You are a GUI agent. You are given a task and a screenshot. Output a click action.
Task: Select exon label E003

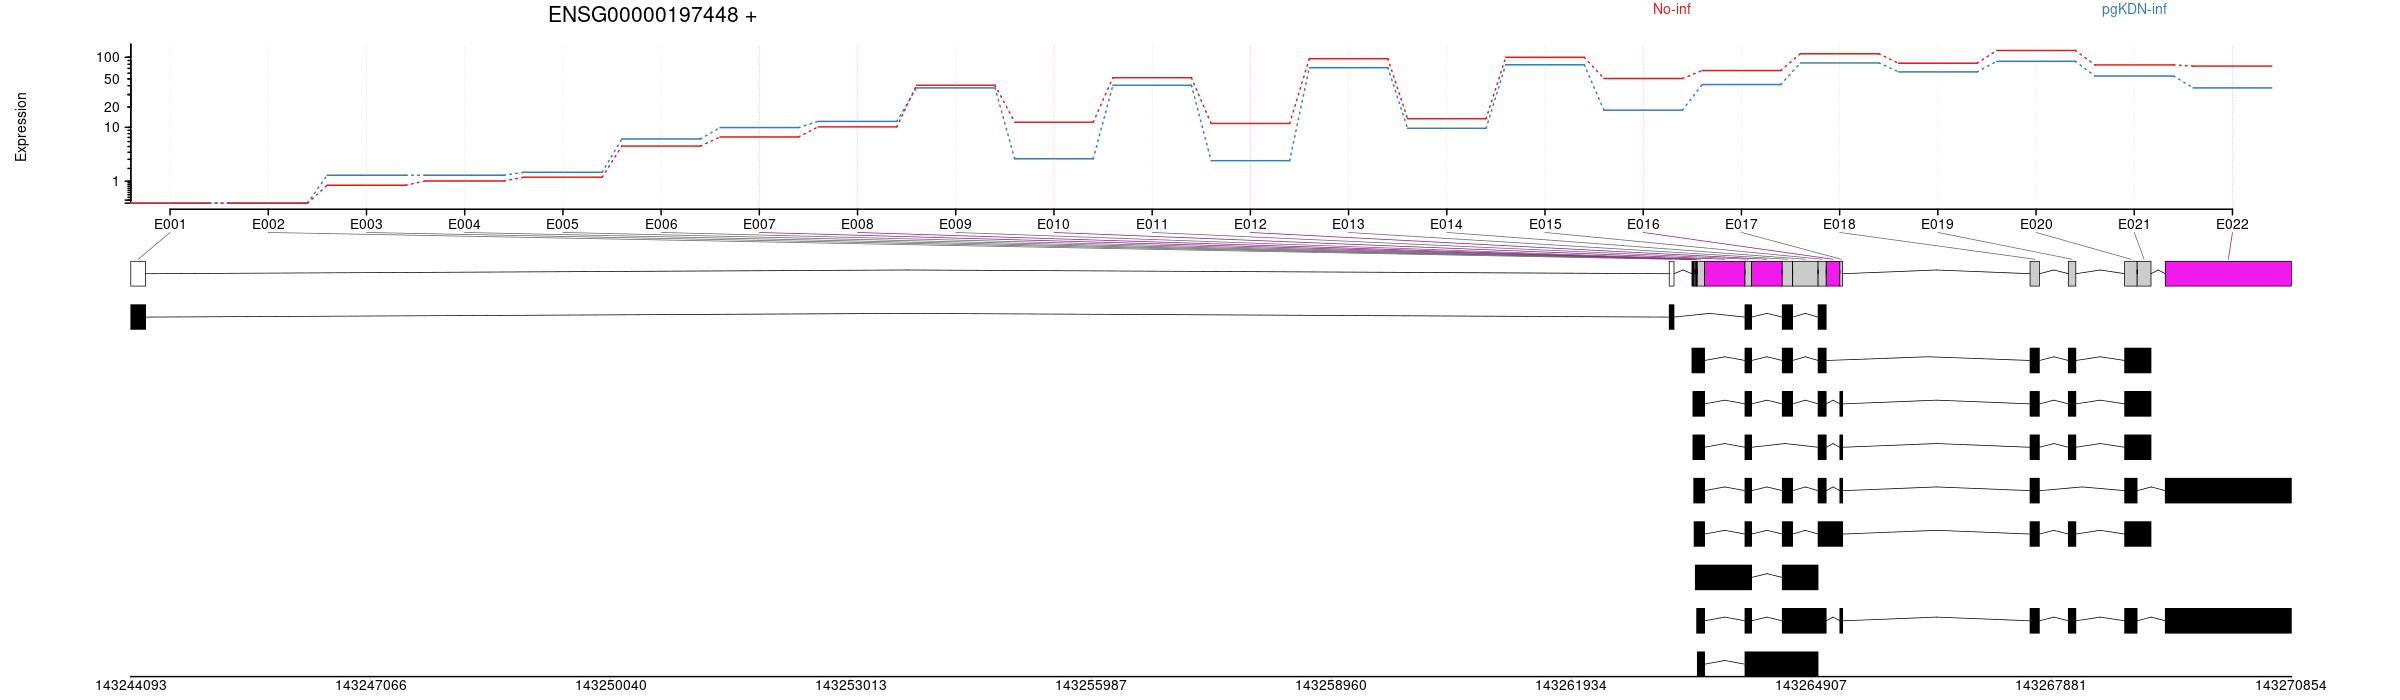coord(366,224)
